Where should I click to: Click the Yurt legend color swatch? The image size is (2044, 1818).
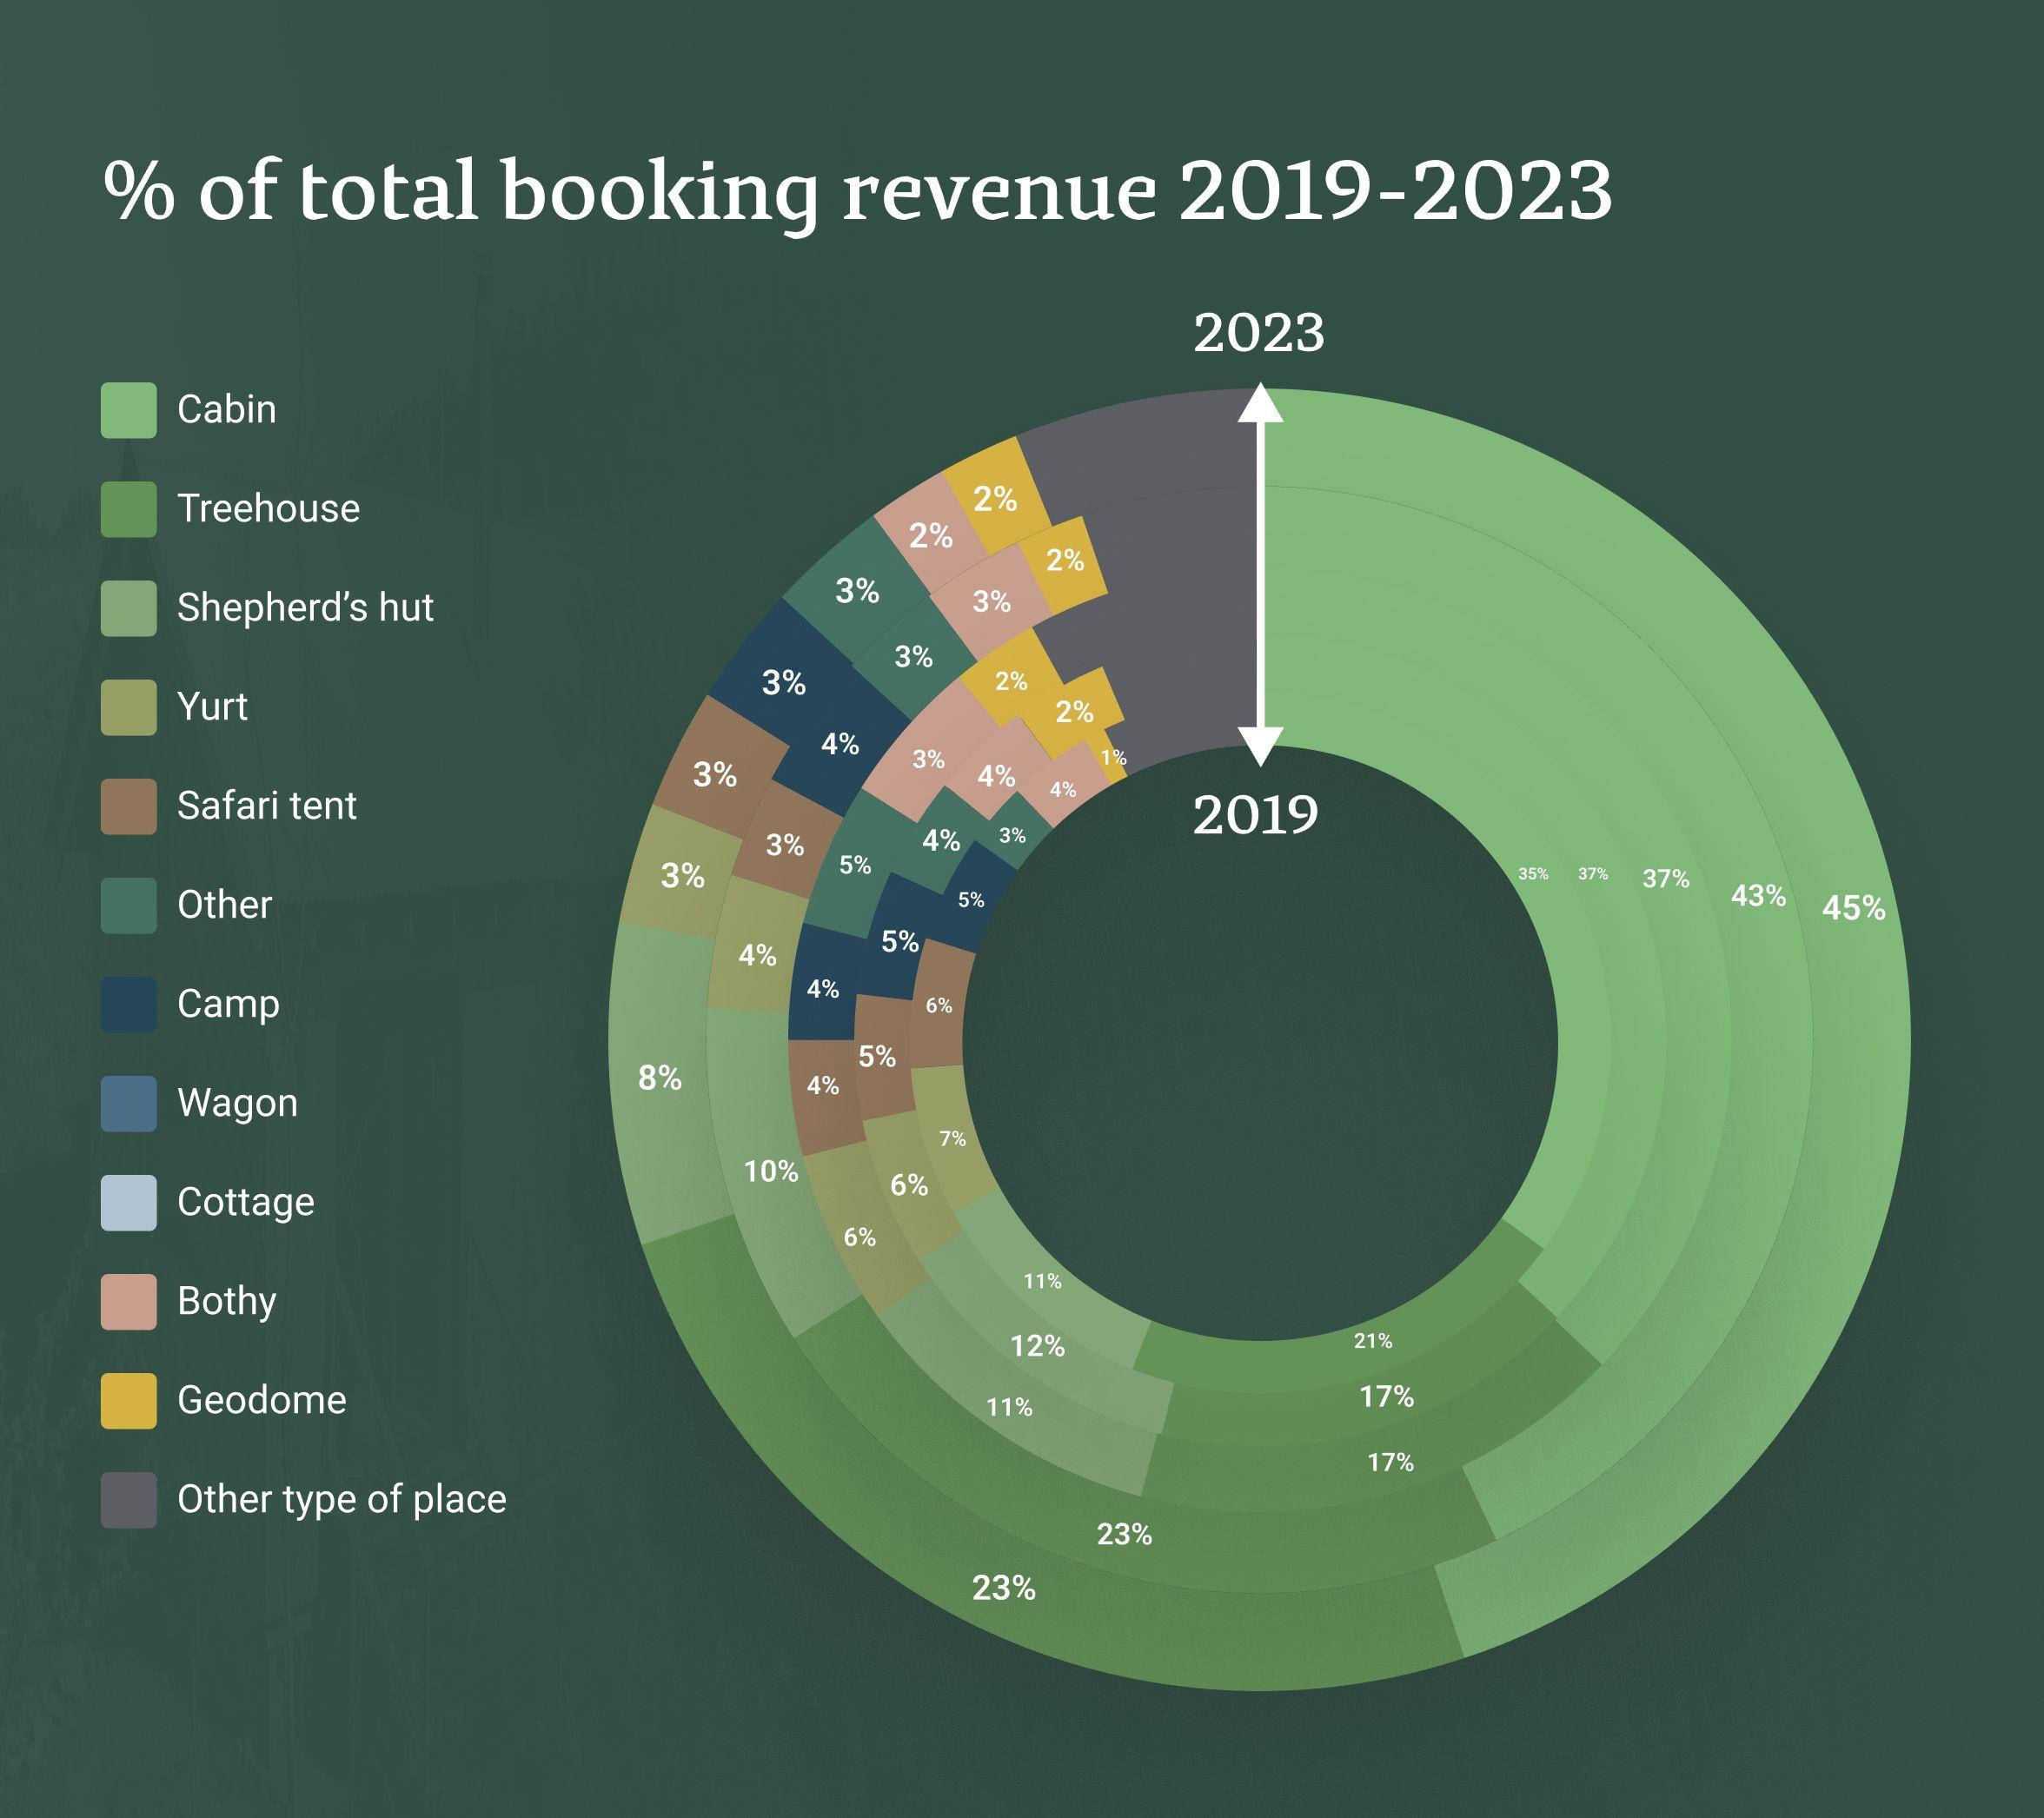pos(128,707)
